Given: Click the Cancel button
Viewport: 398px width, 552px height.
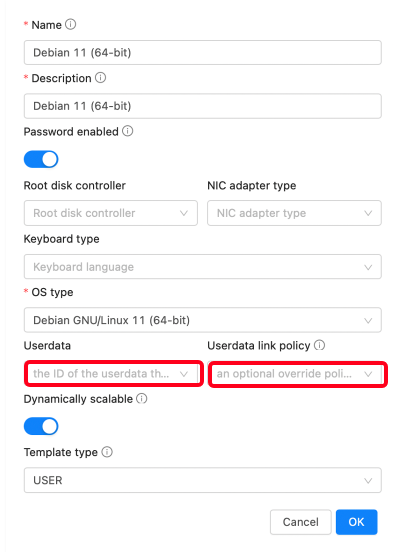Looking at the screenshot, I should pos(301,522).
